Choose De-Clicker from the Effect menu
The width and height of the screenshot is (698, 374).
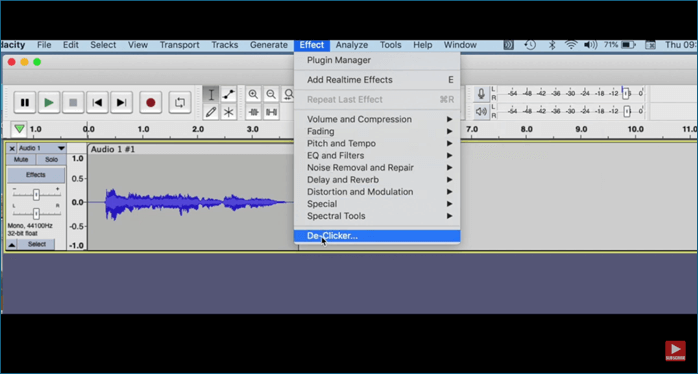tap(377, 236)
